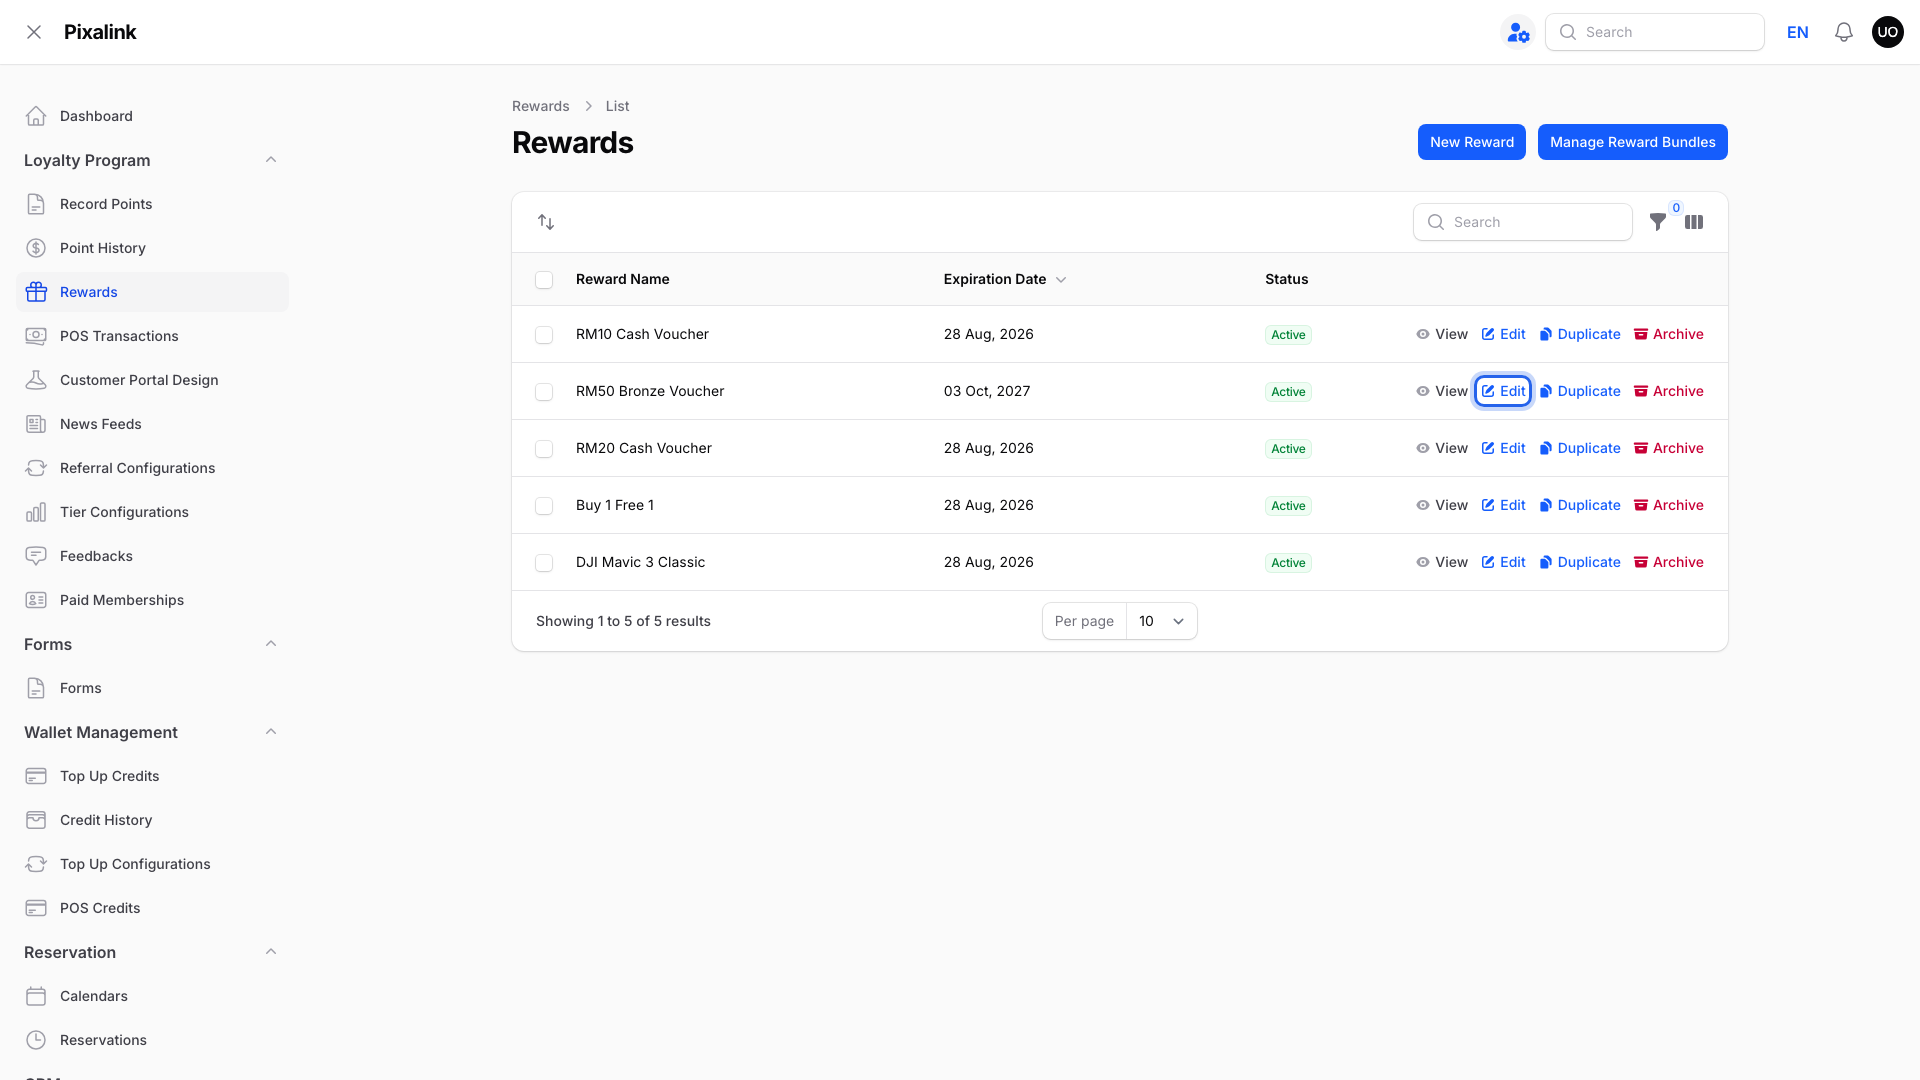Screen dimensions: 1920x1080
Task: Click the Customer Portal Design beaker icon
Action: (36, 380)
